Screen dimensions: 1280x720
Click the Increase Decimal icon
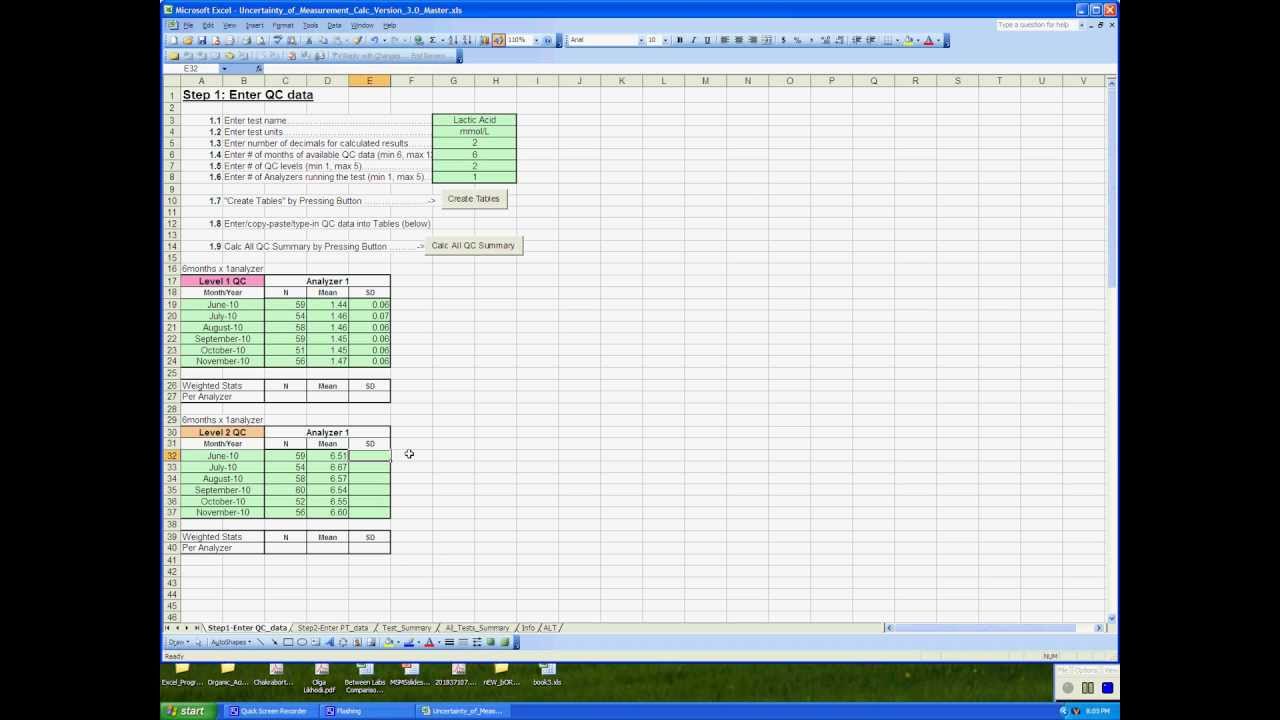tap(825, 40)
